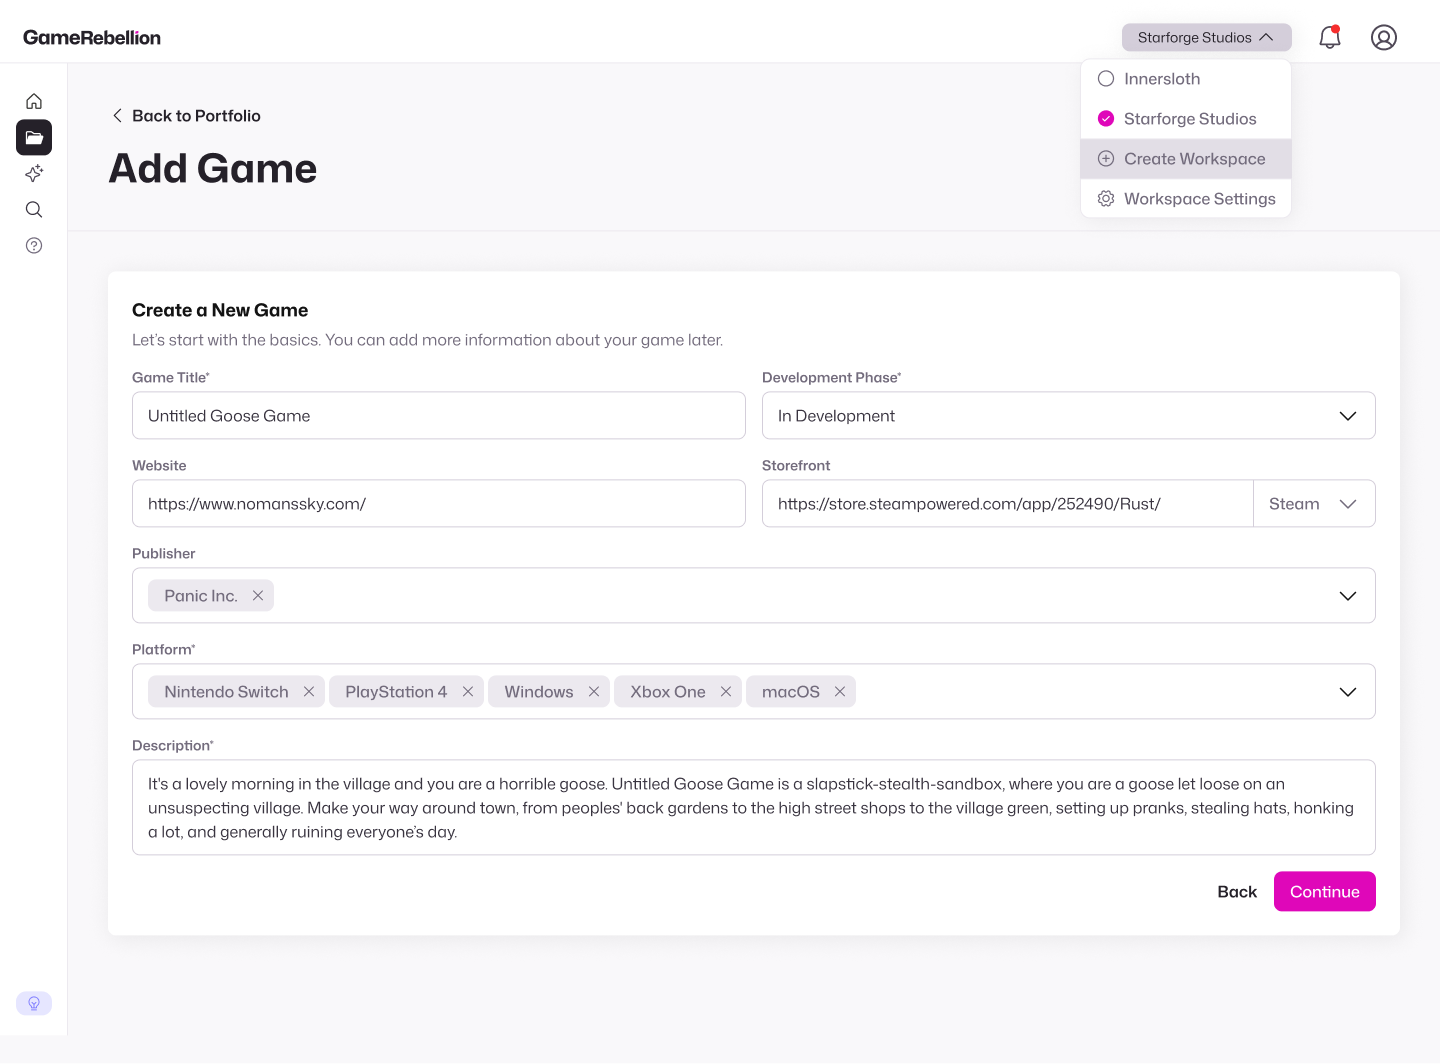Choose Create Workspace from the menu
Screen dimensions: 1440x1064
1185,158
